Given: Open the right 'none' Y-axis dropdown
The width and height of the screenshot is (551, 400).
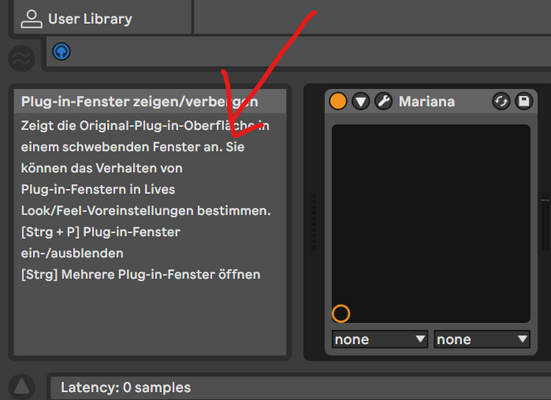Looking at the screenshot, I should (482, 339).
